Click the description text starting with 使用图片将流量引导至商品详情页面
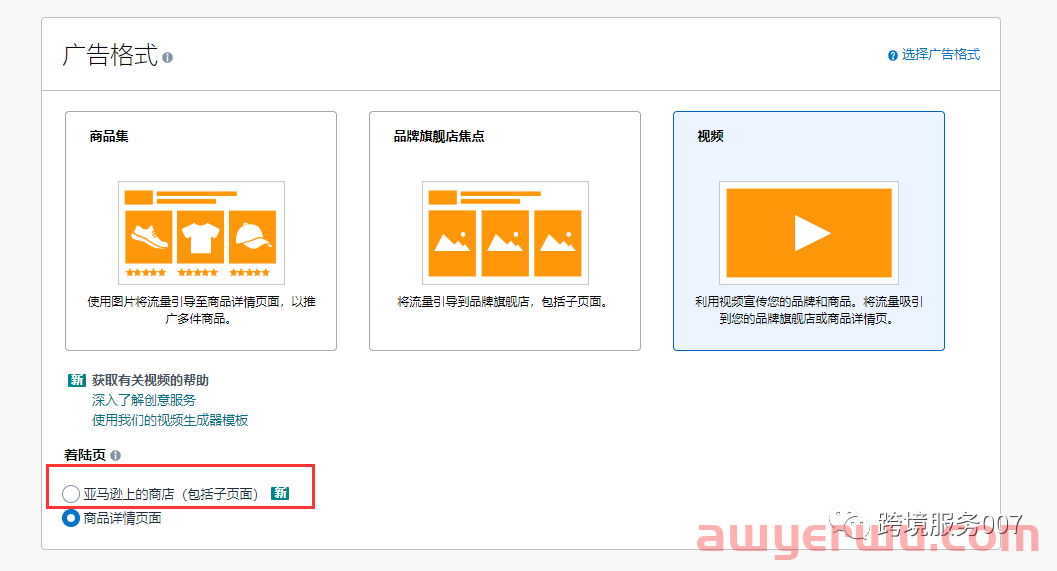1057x571 pixels. click(201, 310)
